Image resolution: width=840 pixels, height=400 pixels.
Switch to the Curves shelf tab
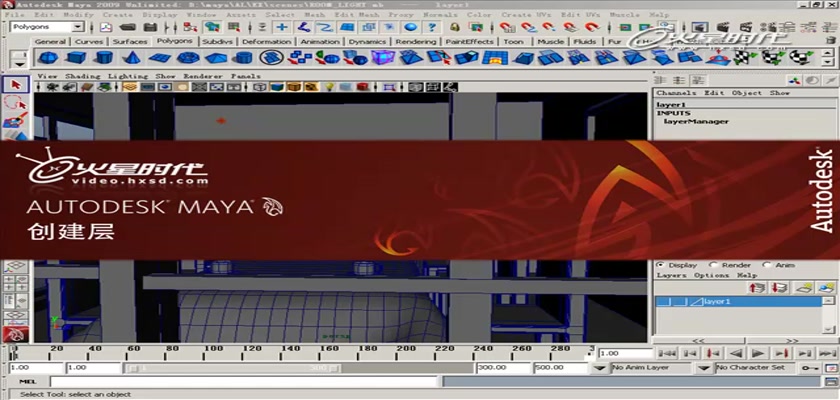[89, 41]
